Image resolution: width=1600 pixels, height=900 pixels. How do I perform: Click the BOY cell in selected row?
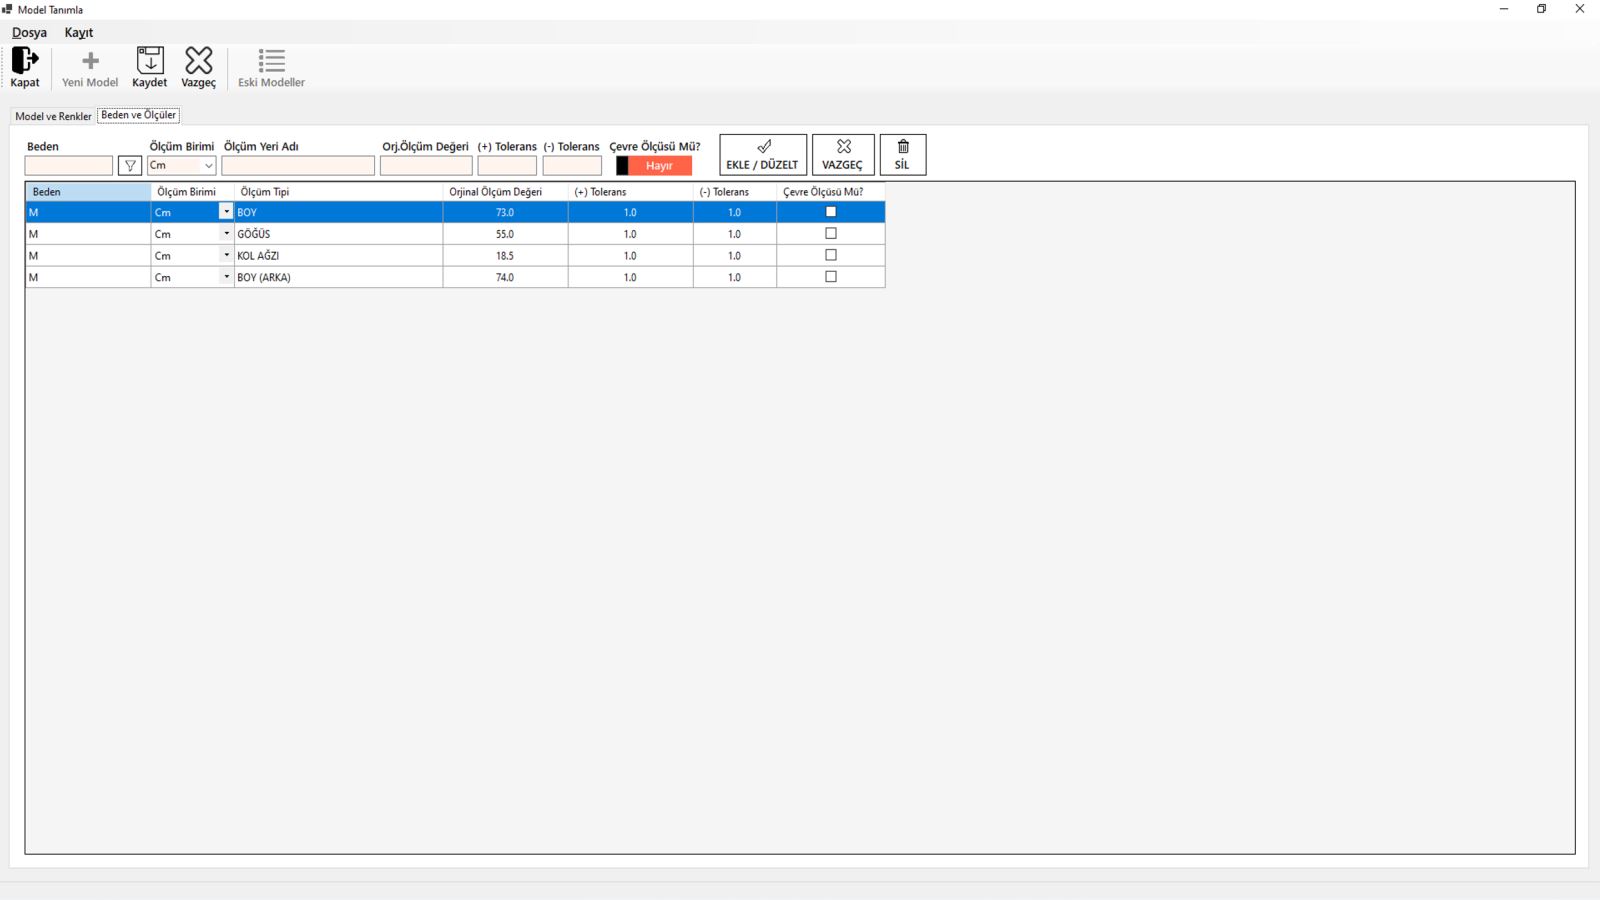point(338,212)
